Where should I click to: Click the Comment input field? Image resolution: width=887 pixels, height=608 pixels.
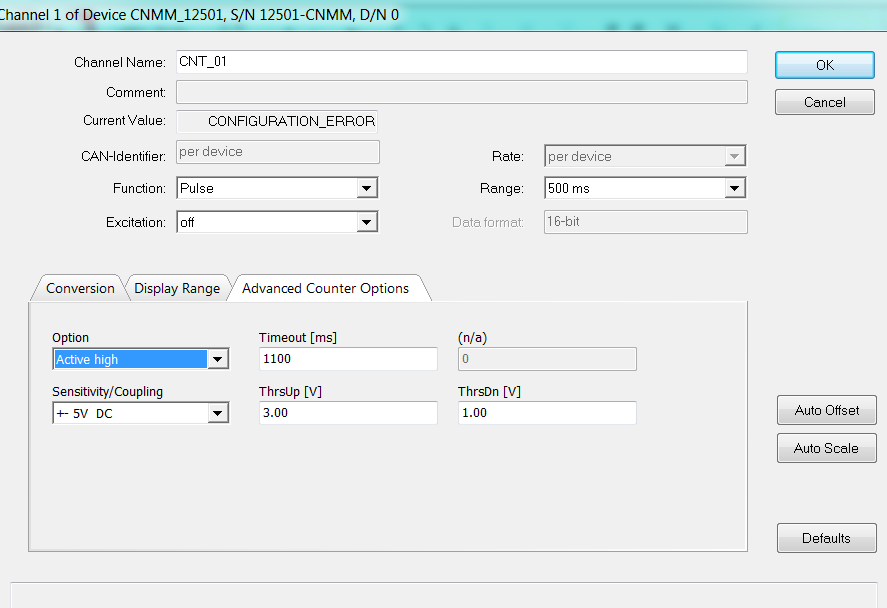point(462,92)
